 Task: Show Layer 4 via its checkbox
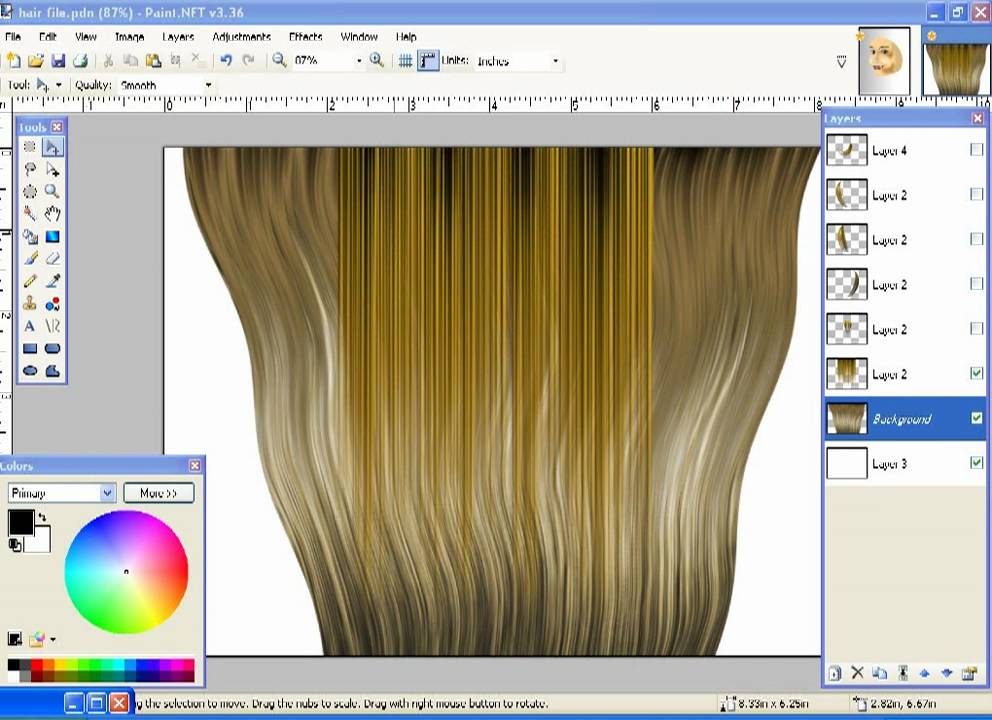click(976, 149)
